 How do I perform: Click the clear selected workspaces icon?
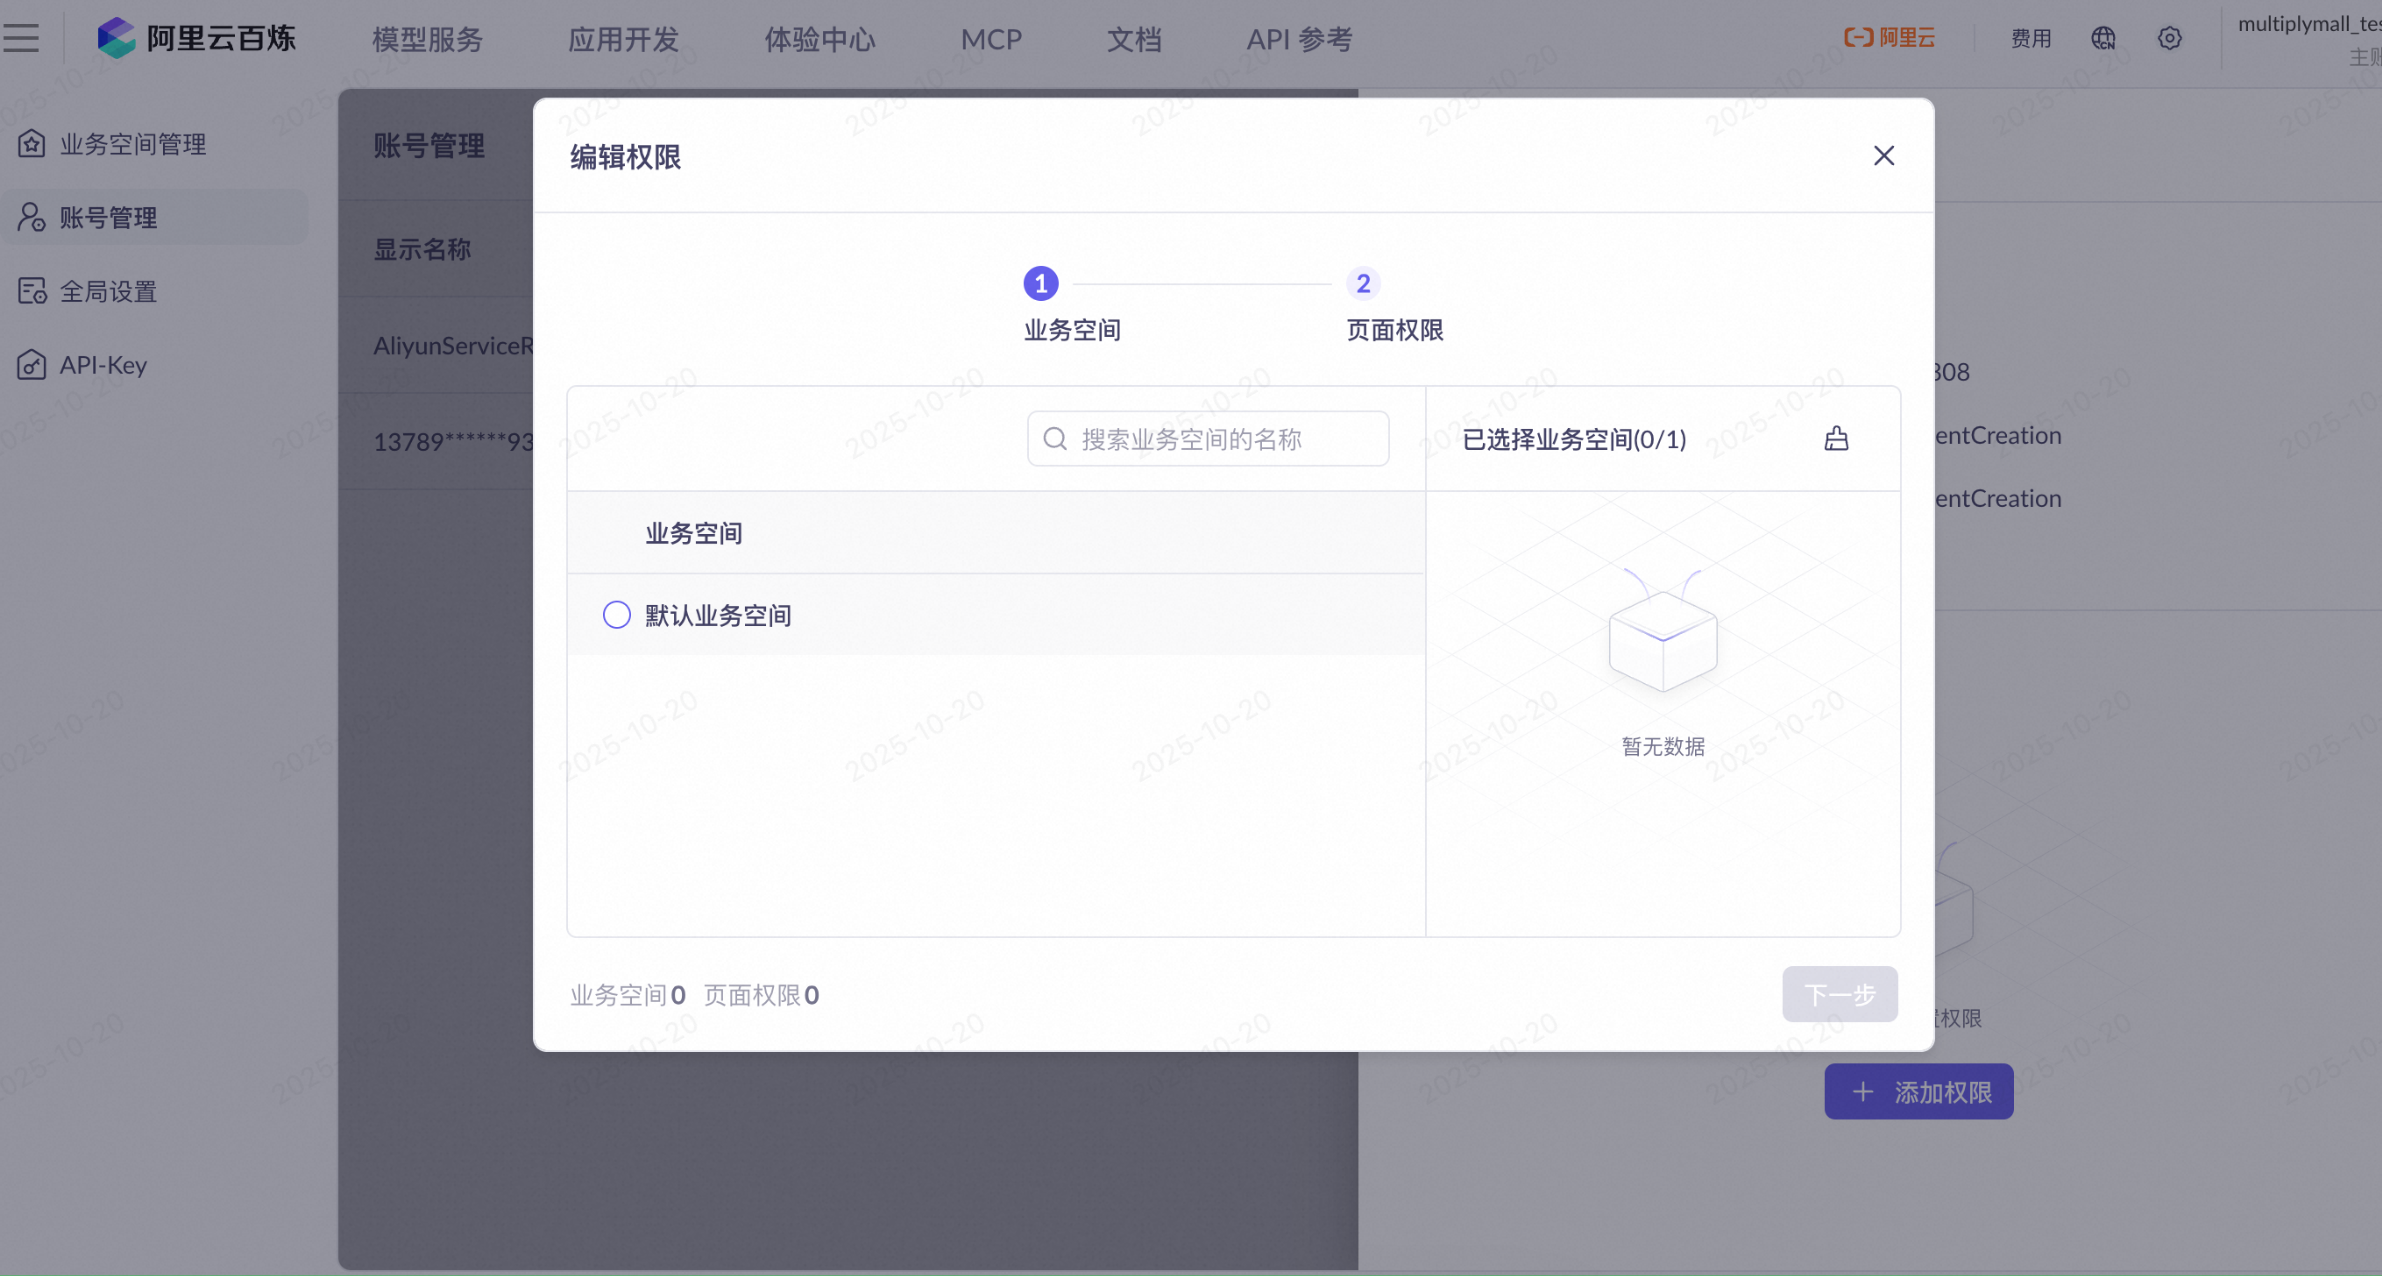[1836, 439]
